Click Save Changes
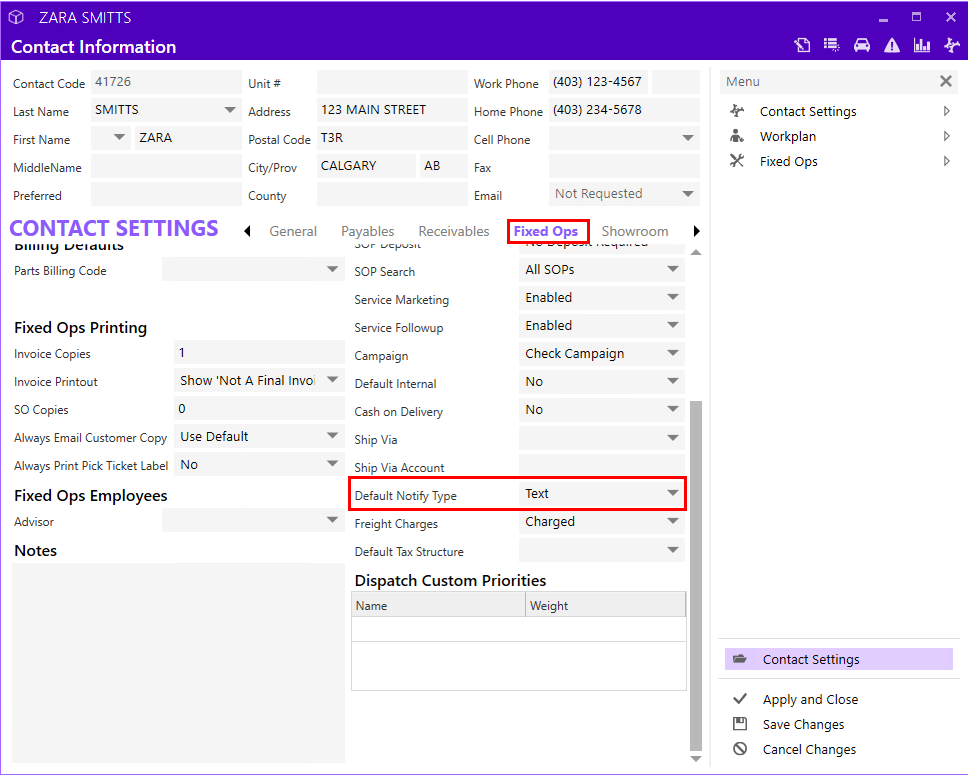The image size is (968, 775). [803, 724]
